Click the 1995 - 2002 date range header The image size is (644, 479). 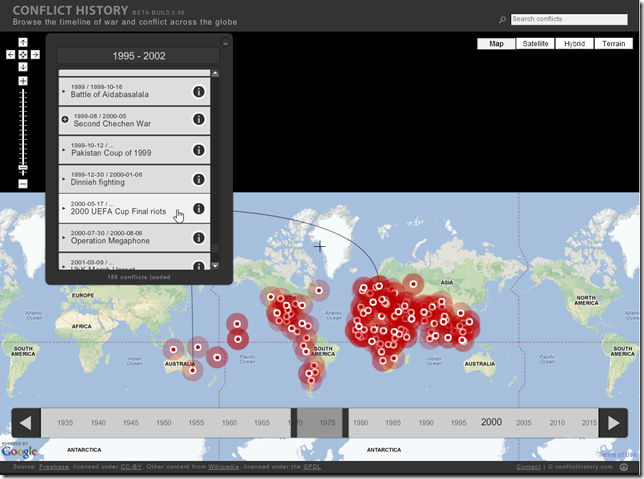point(139,56)
